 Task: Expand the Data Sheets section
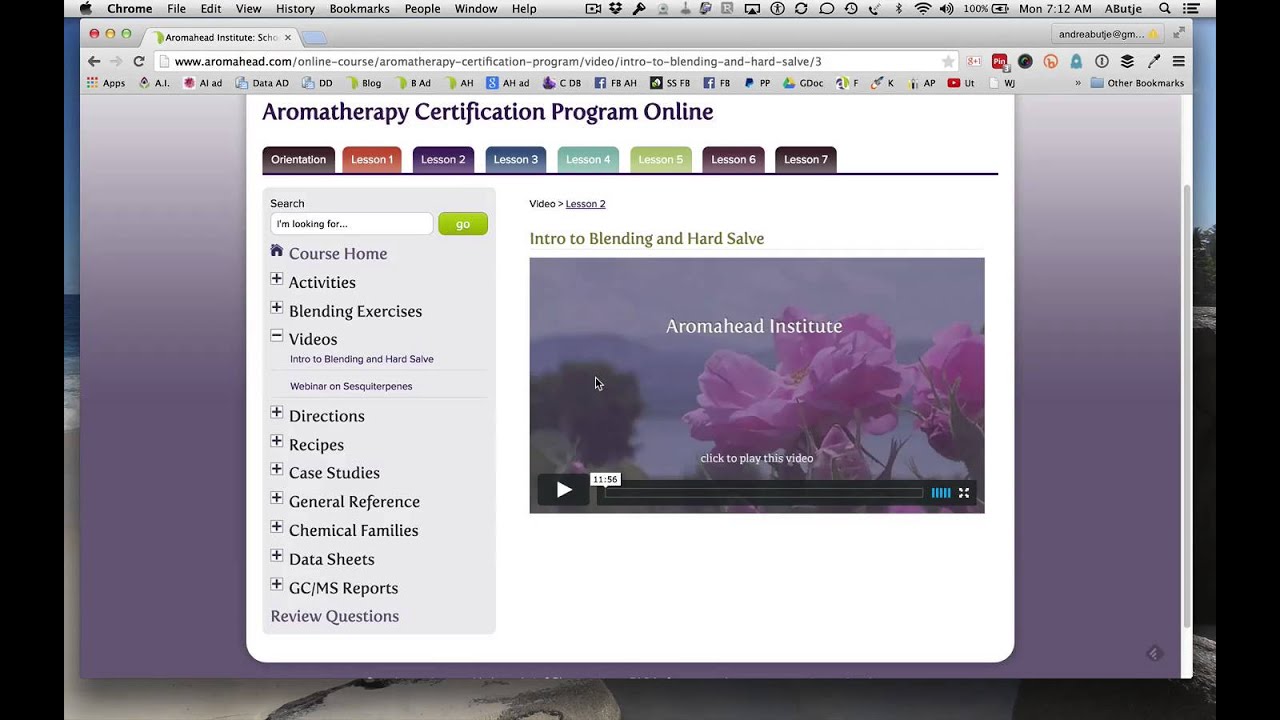click(x=277, y=556)
